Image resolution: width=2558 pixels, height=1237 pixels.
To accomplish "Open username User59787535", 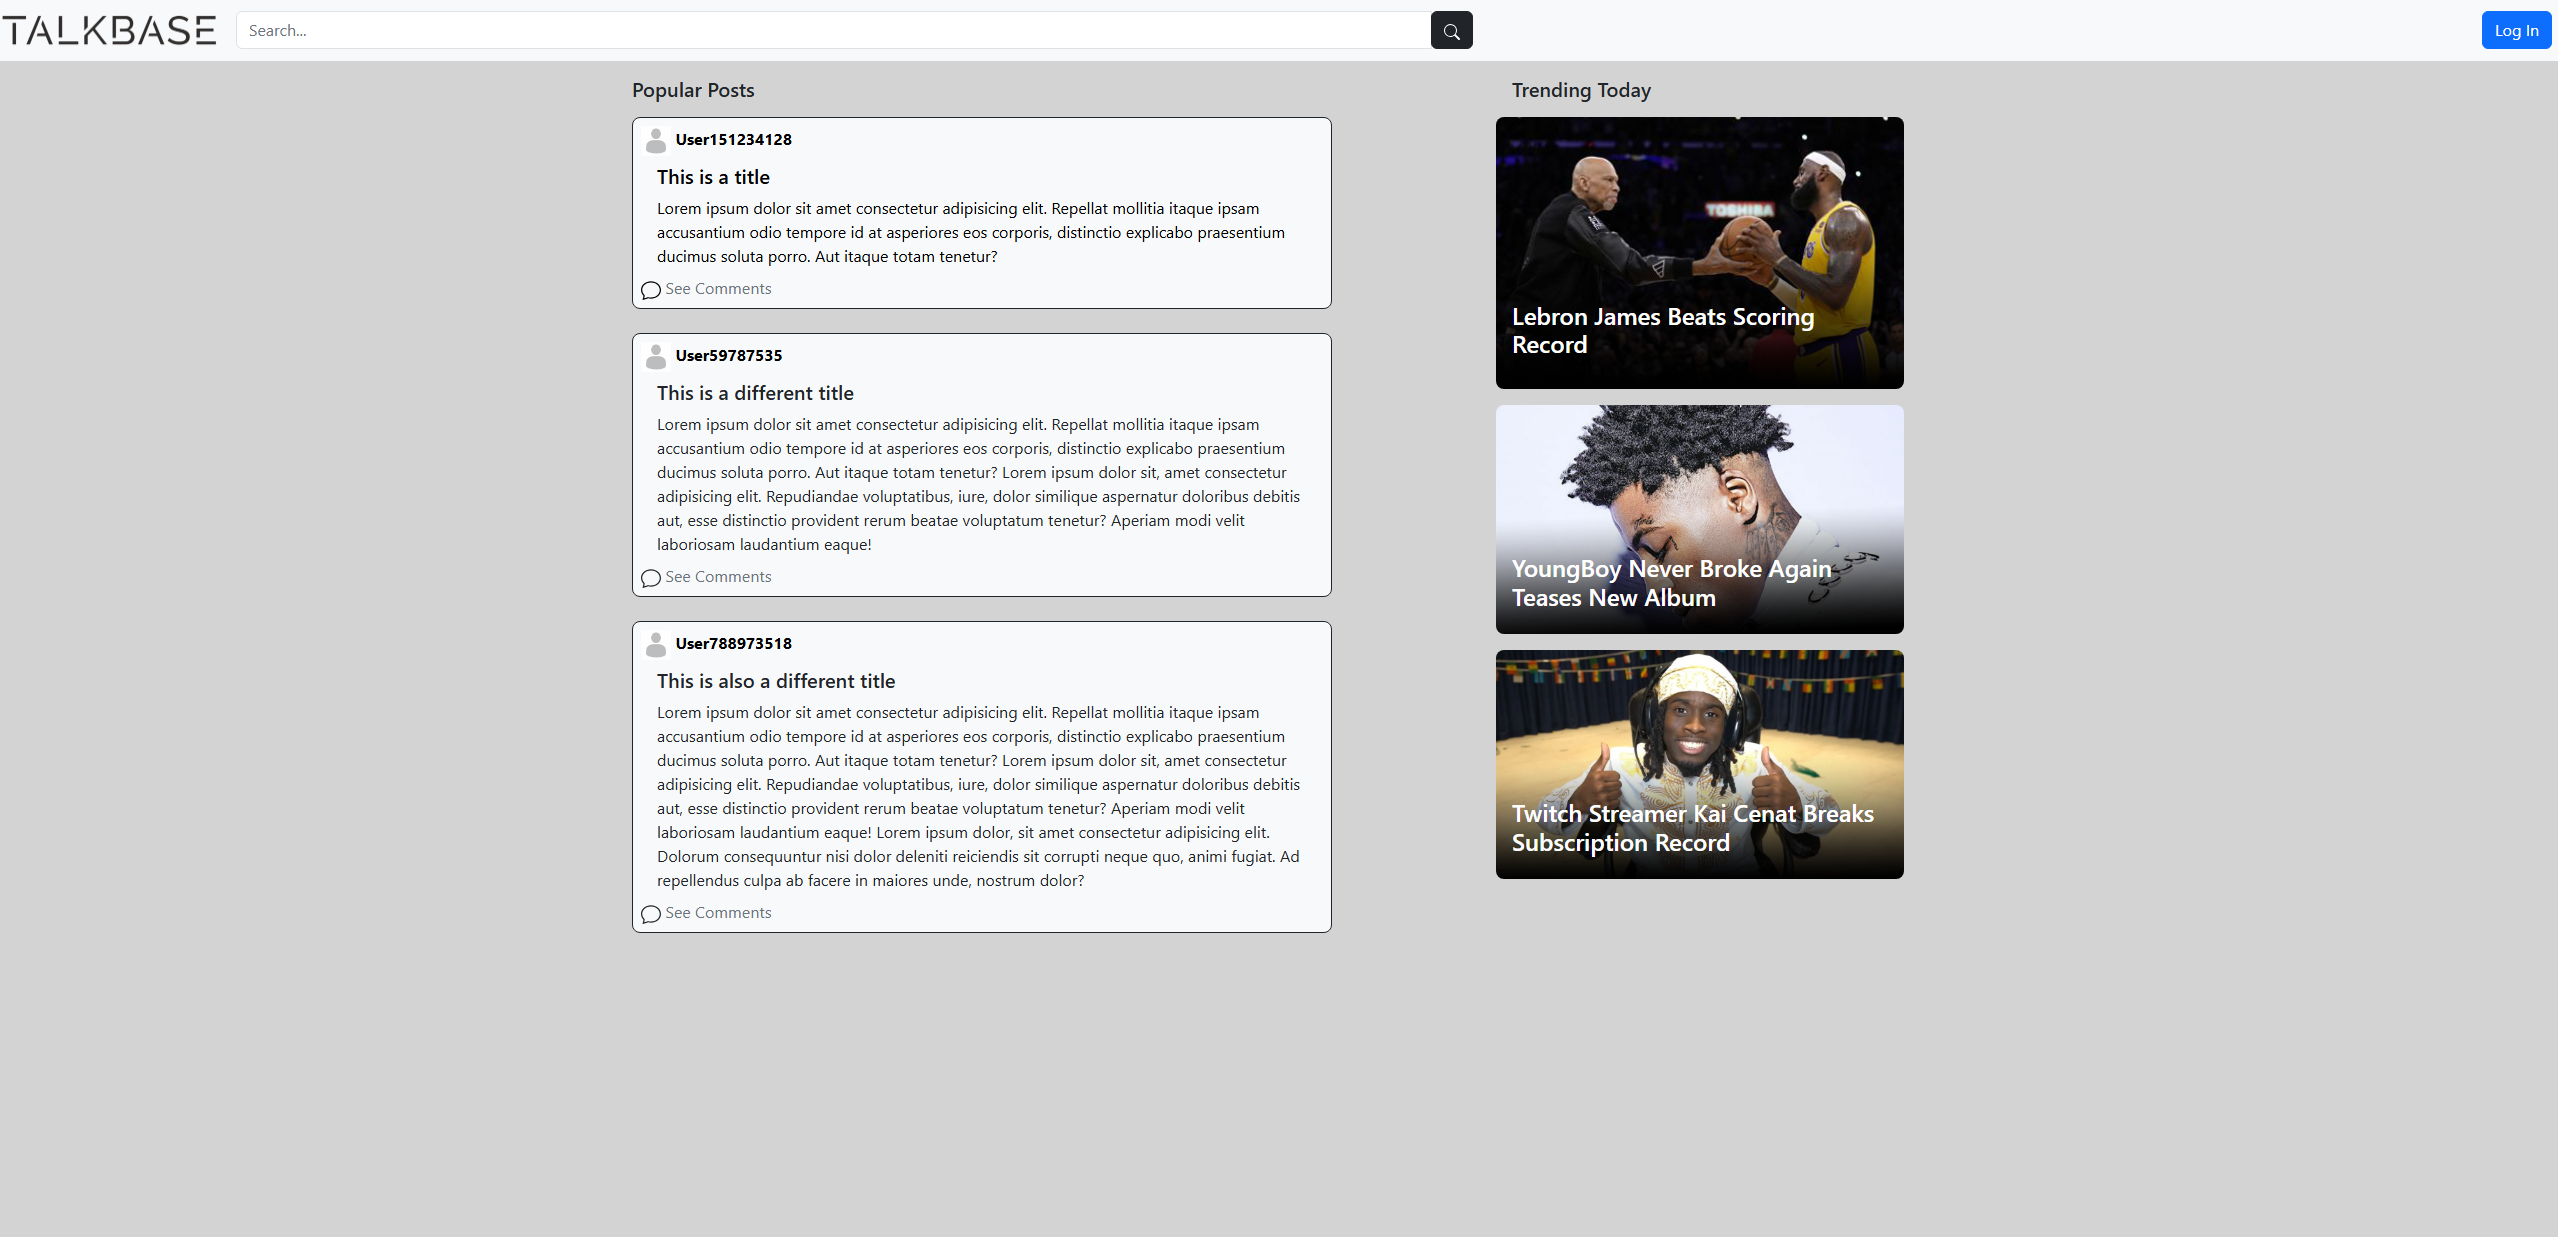I will (x=729, y=356).
